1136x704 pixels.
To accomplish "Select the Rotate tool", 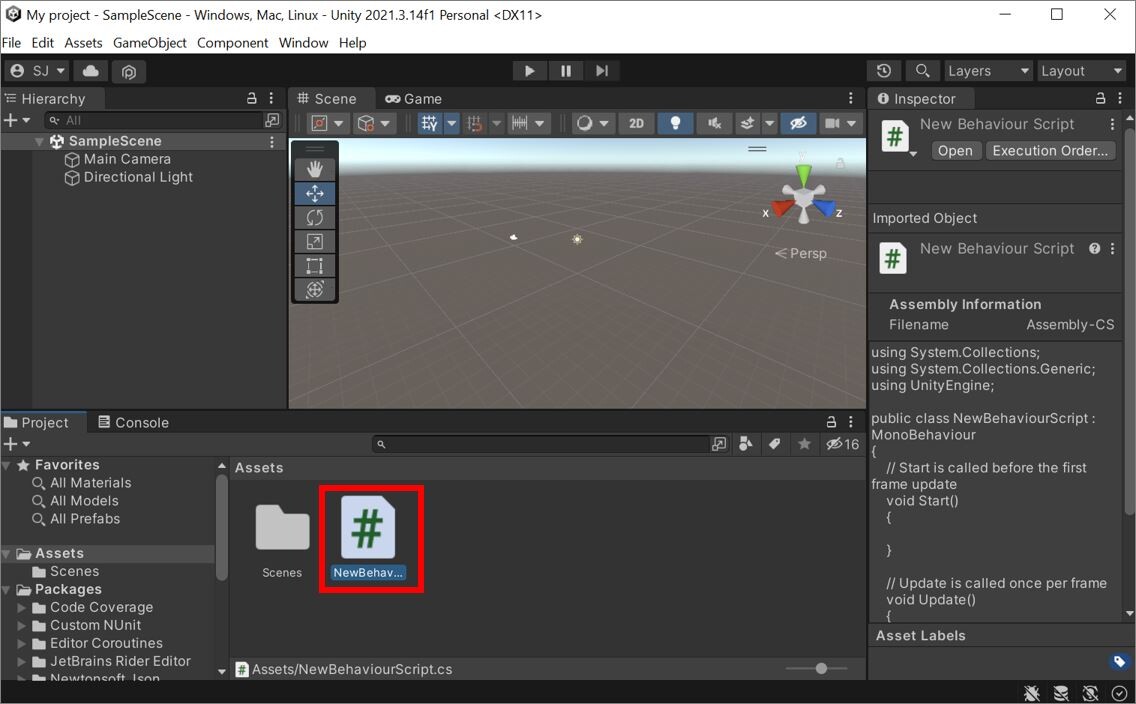I will pyautogui.click(x=314, y=217).
